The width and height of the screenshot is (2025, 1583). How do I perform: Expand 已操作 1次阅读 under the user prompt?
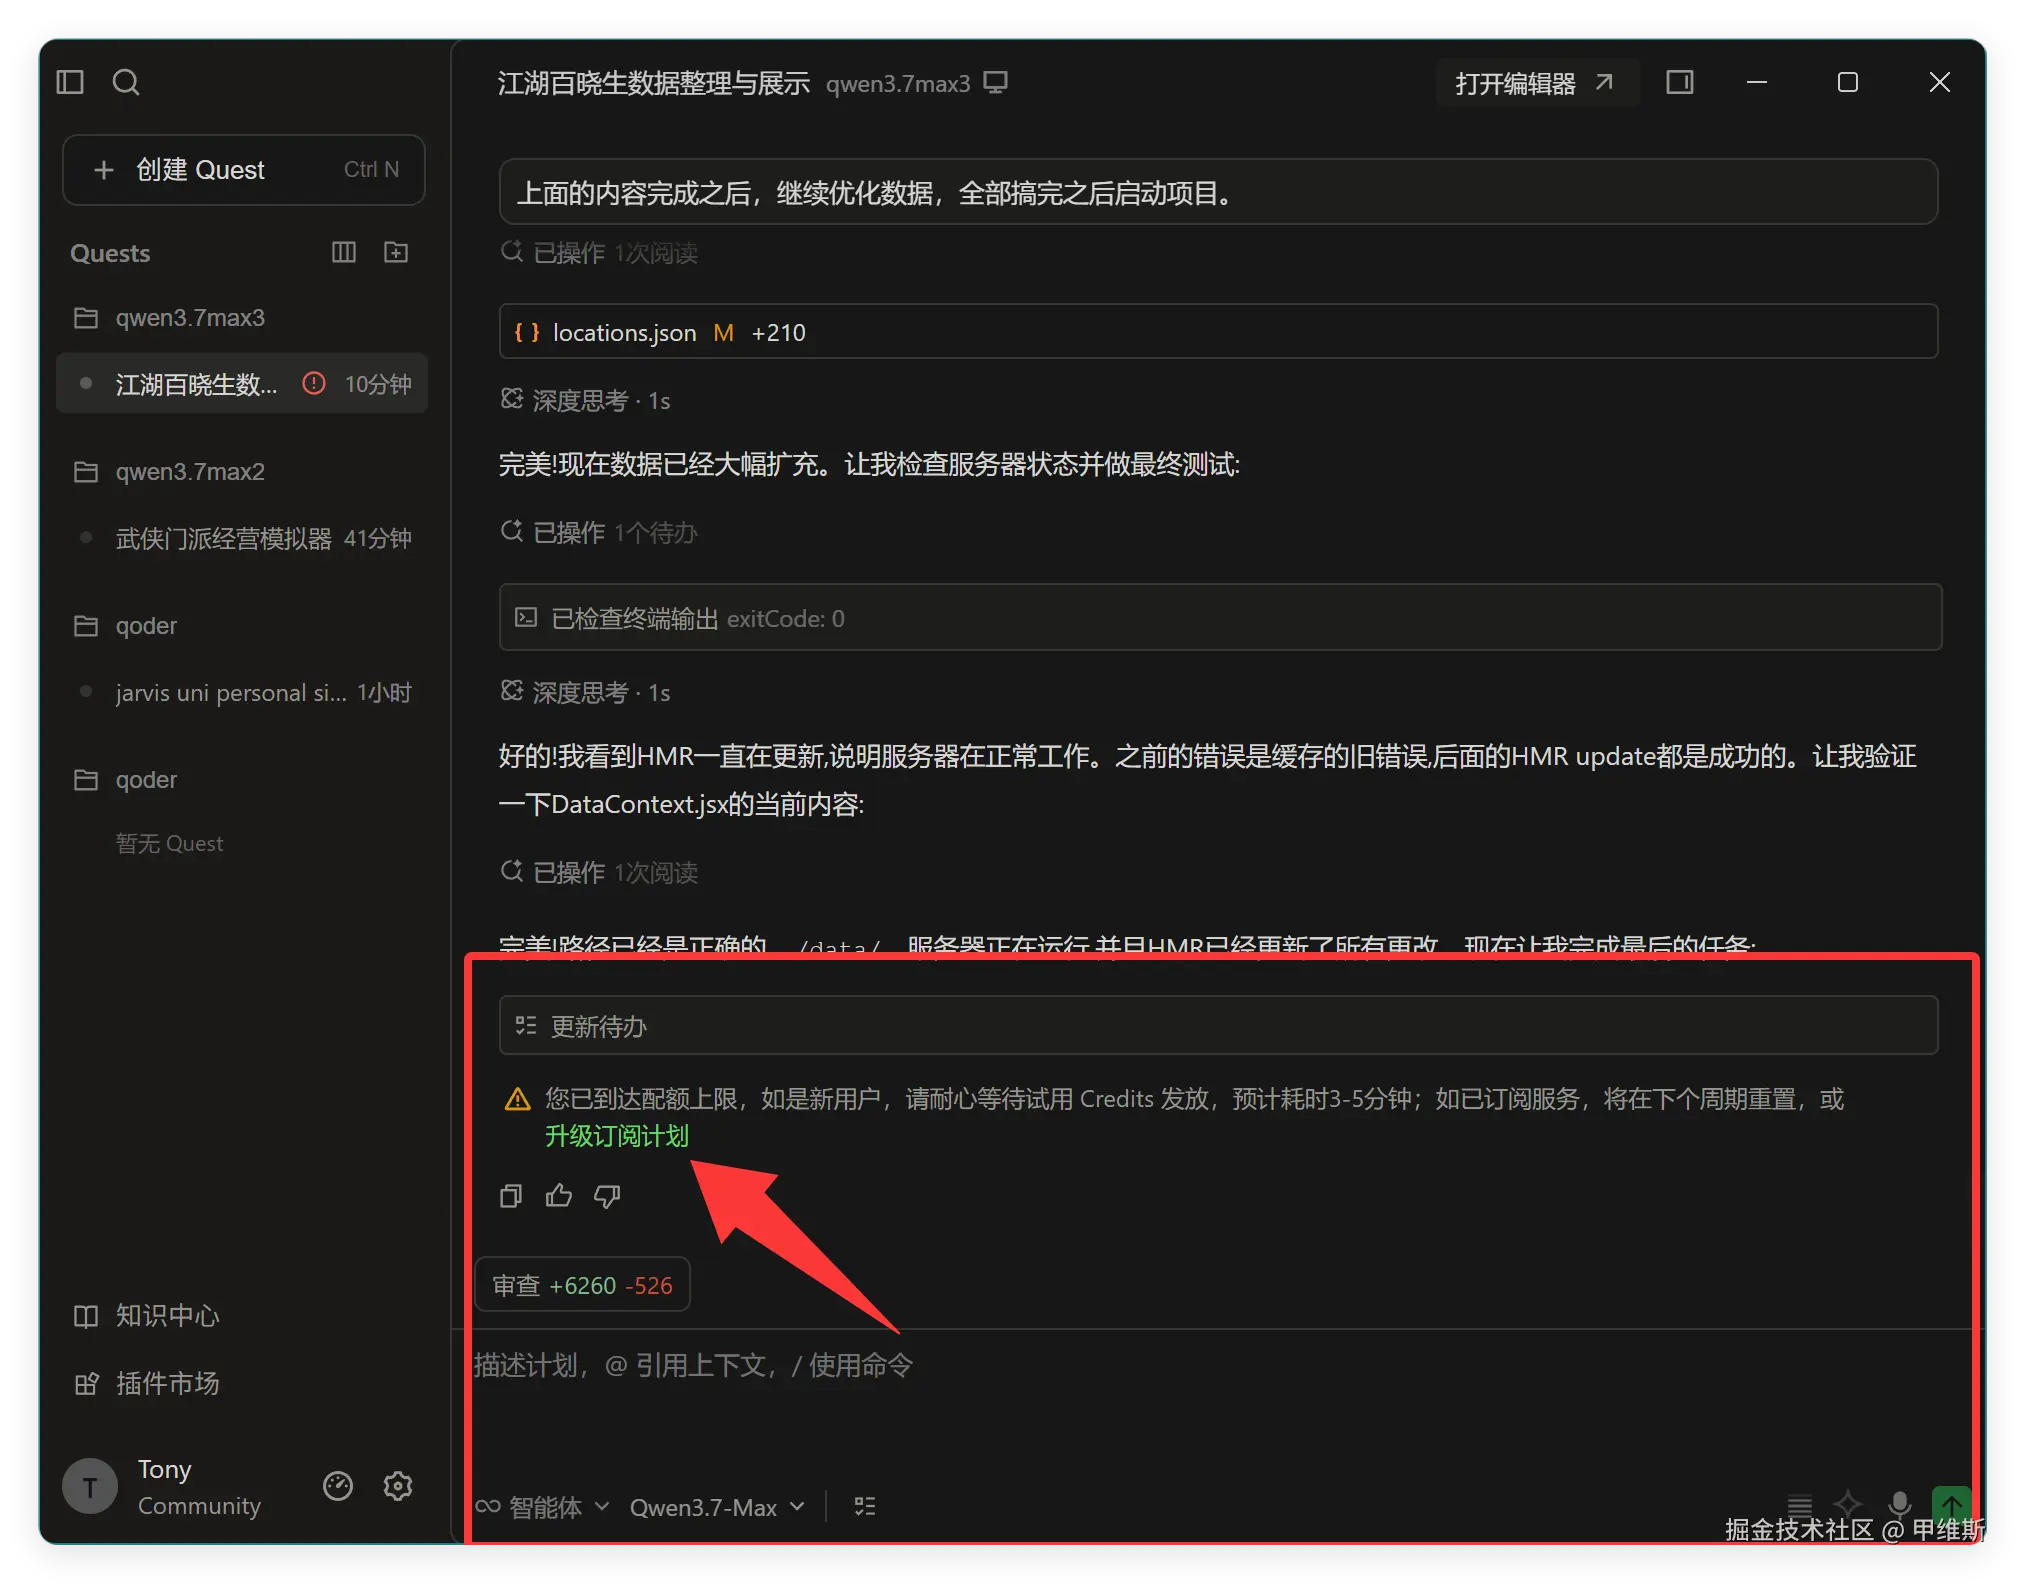click(x=599, y=253)
